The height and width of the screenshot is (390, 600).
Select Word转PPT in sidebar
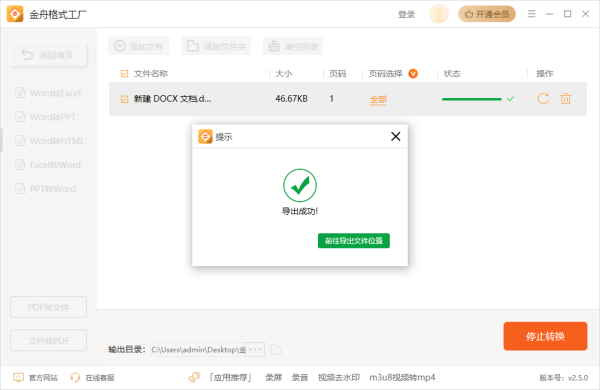[x=46, y=117]
